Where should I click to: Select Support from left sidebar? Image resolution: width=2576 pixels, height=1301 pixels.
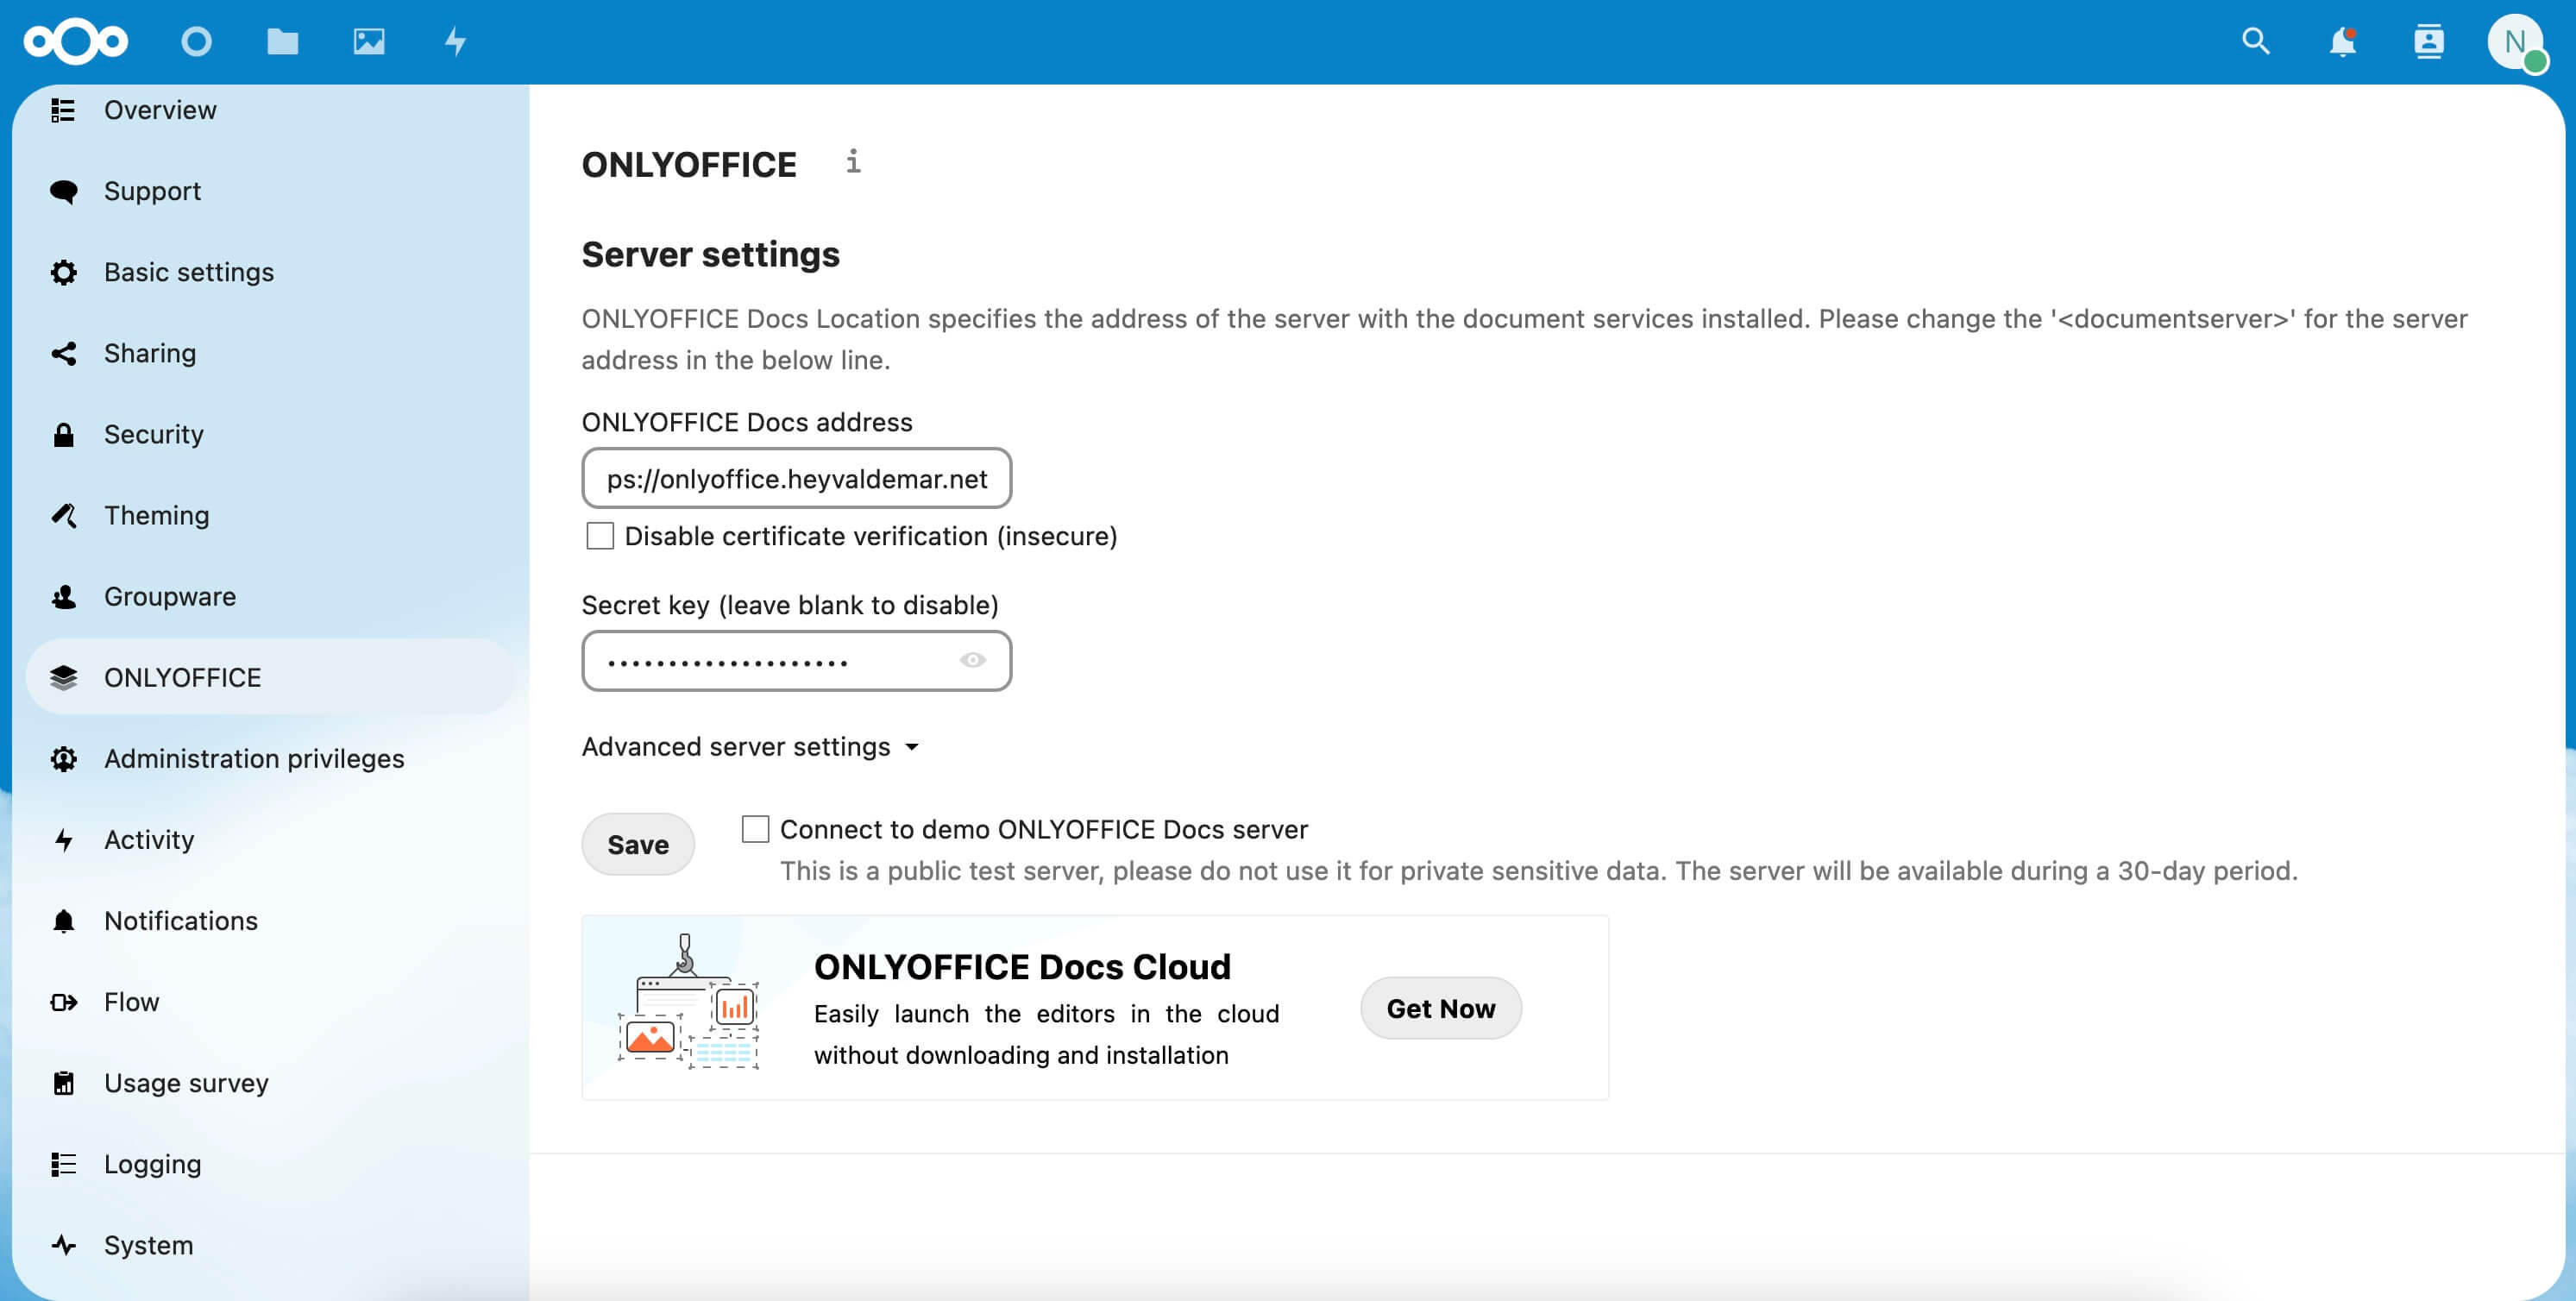pos(151,189)
